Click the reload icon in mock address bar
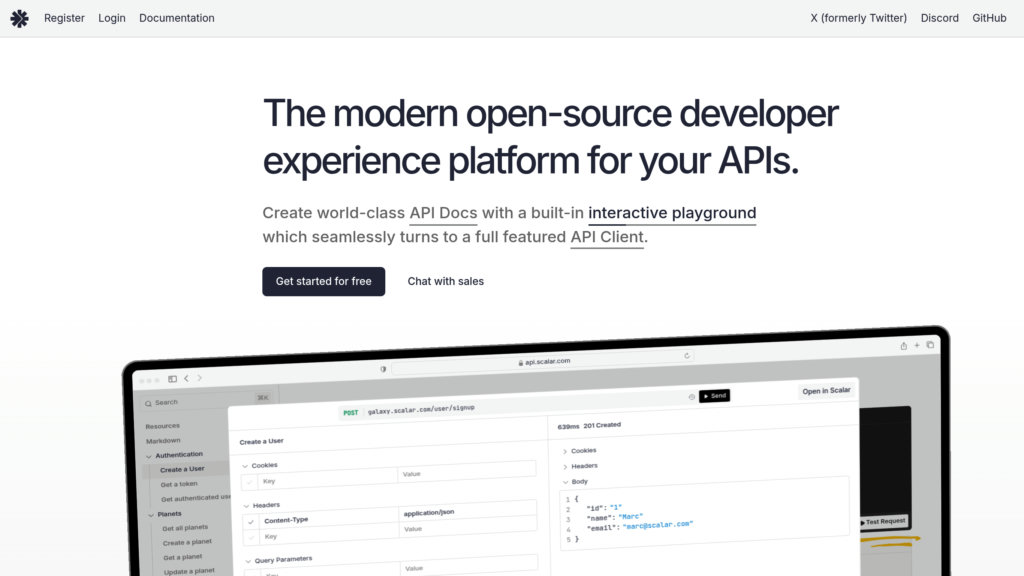 pyautogui.click(x=687, y=355)
